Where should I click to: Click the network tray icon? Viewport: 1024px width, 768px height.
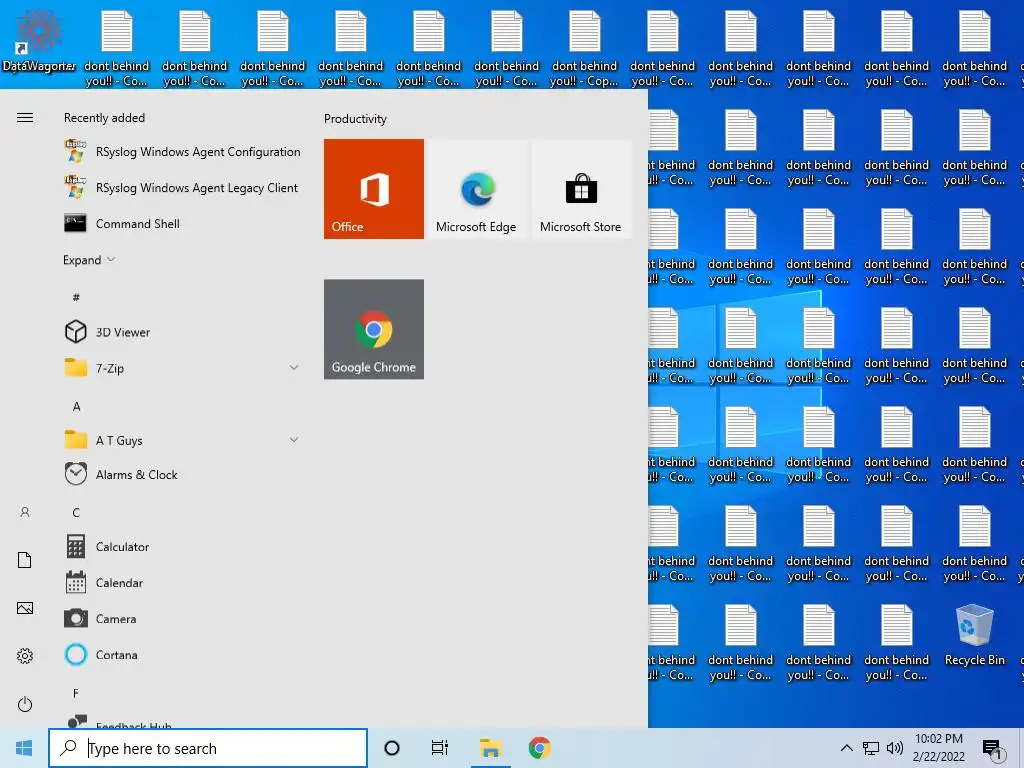pyautogui.click(x=871, y=748)
